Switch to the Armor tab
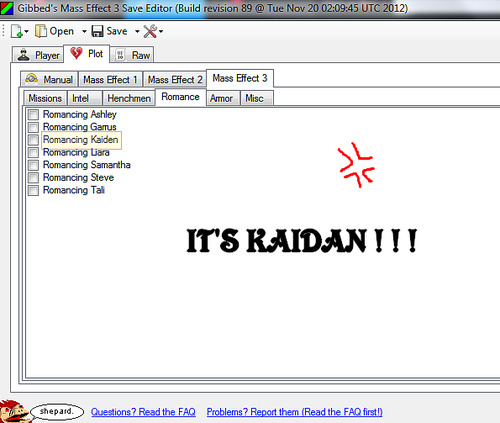500x423 pixels. point(223,98)
